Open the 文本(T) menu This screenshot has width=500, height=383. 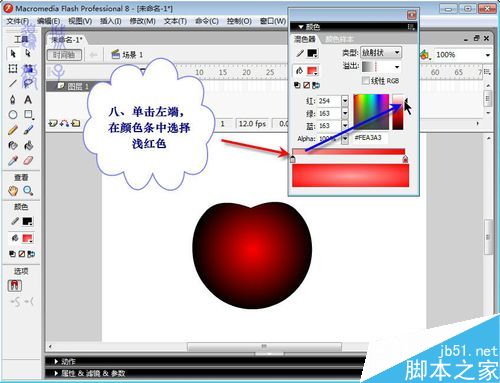tap(175, 21)
